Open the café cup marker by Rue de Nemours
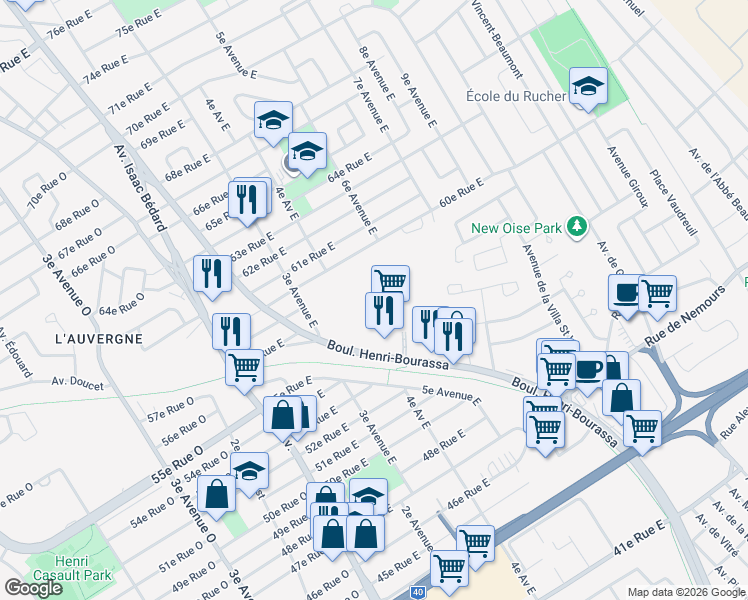The image size is (748, 600). (x=625, y=297)
